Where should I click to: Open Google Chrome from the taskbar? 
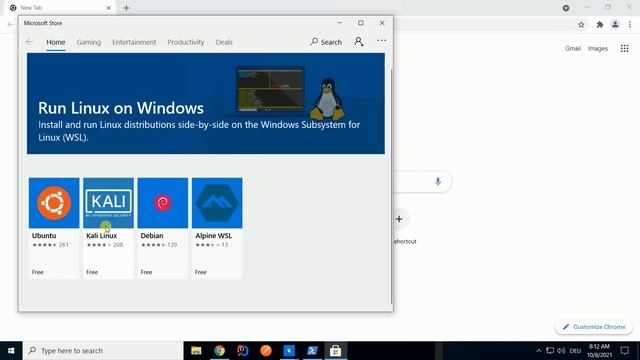pos(220,351)
